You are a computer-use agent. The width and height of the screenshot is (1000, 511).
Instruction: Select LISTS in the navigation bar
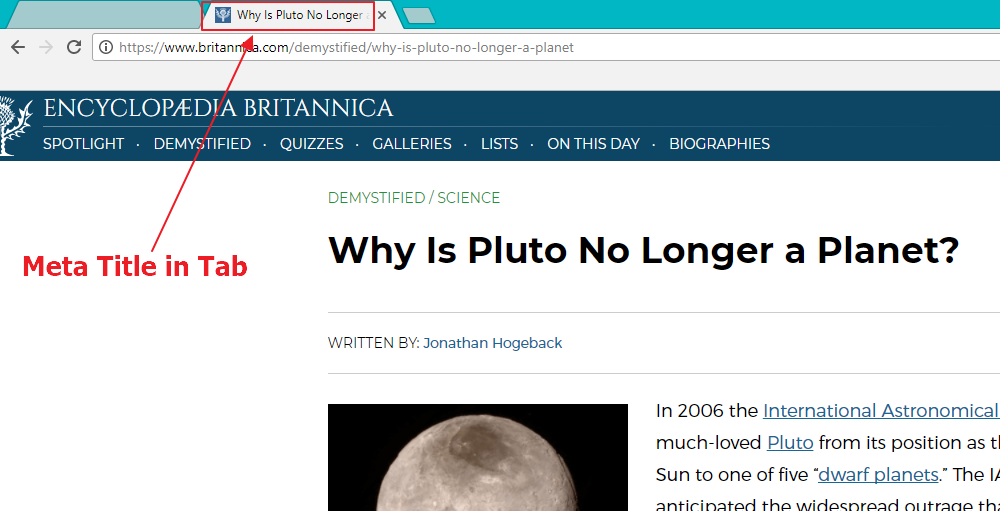pyautogui.click(x=499, y=144)
